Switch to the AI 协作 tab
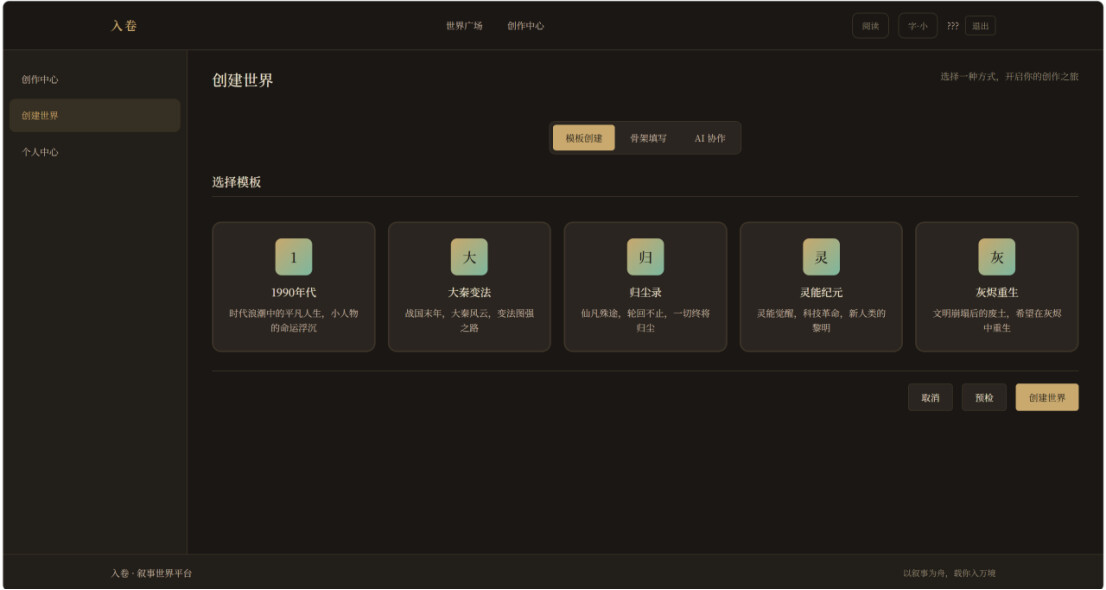 (x=710, y=138)
